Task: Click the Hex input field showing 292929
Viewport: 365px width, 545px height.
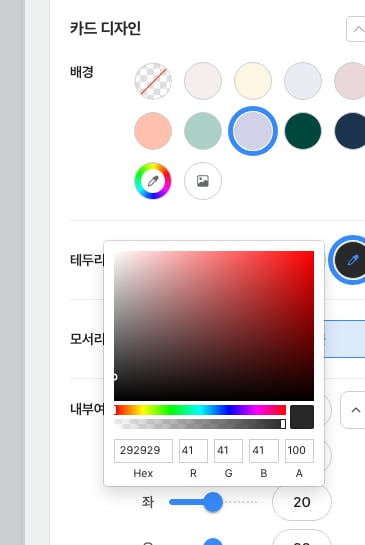Action: pyautogui.click(x=143, y=451)
